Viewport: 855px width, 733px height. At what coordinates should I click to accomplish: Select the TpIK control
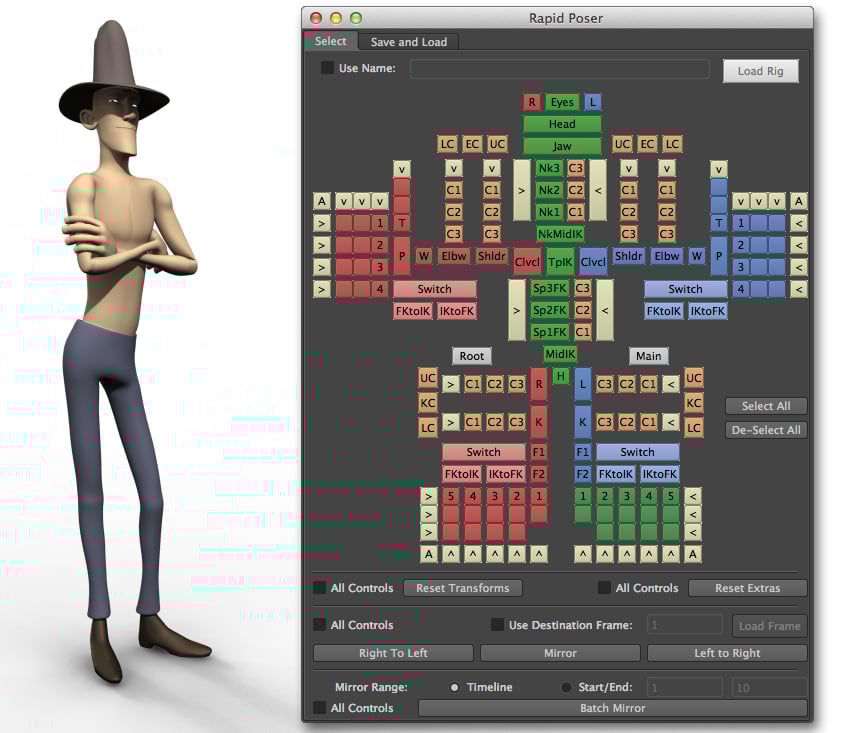[560, 262]
